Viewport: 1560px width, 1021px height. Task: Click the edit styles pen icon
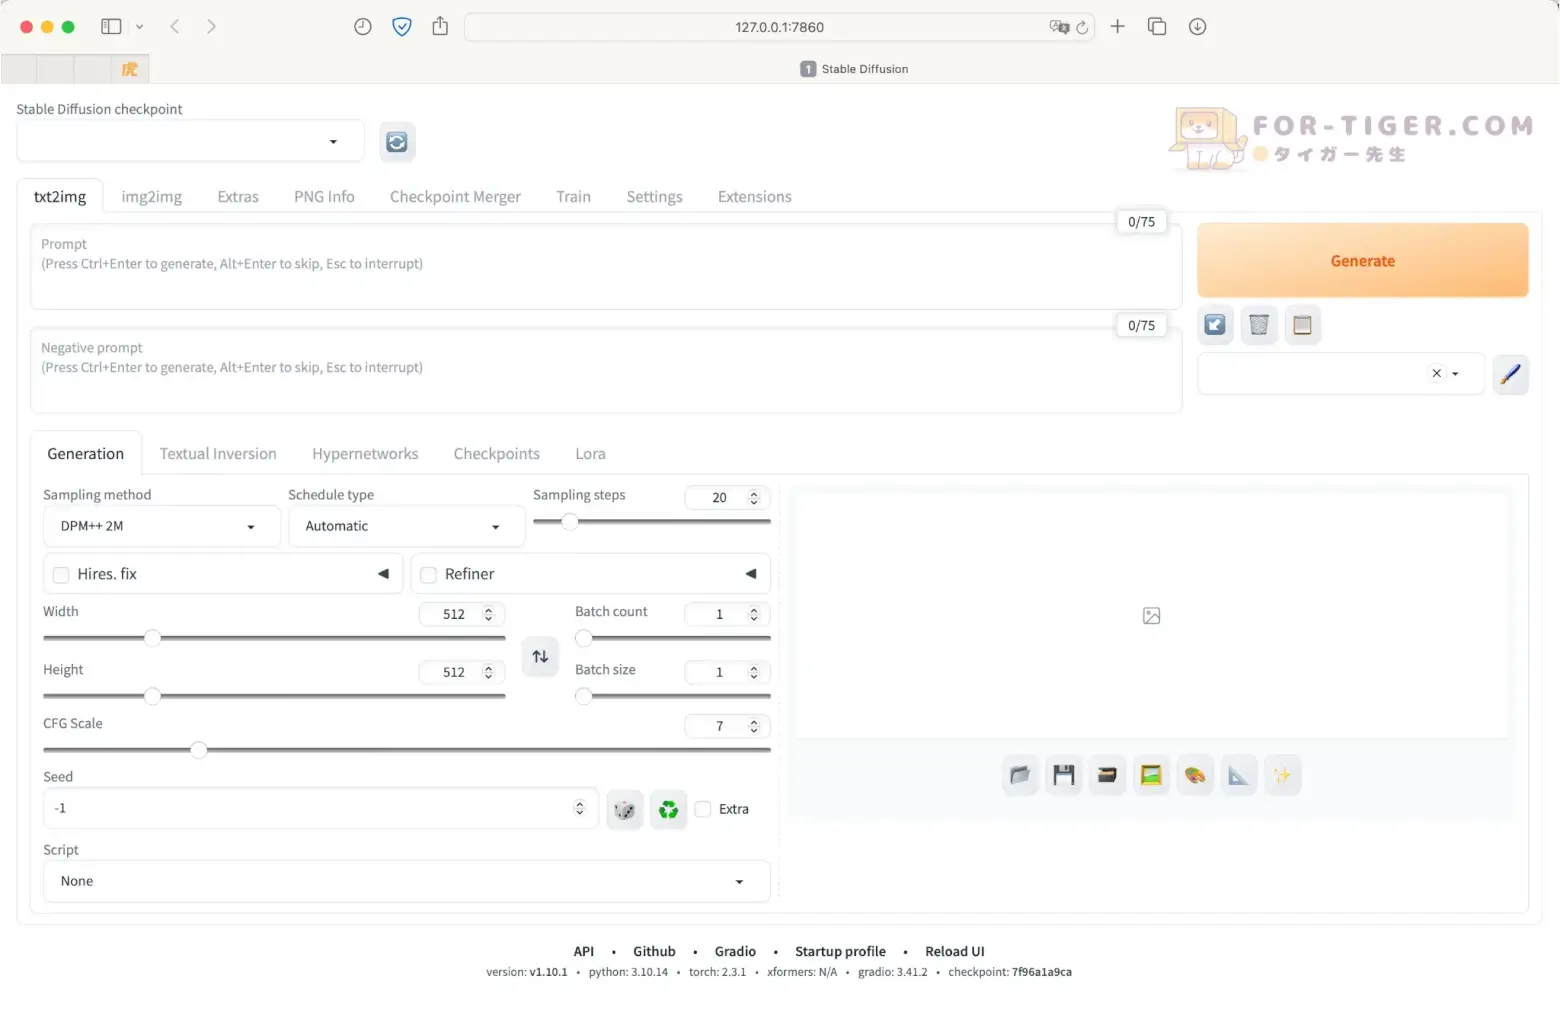click(1510, 374)
